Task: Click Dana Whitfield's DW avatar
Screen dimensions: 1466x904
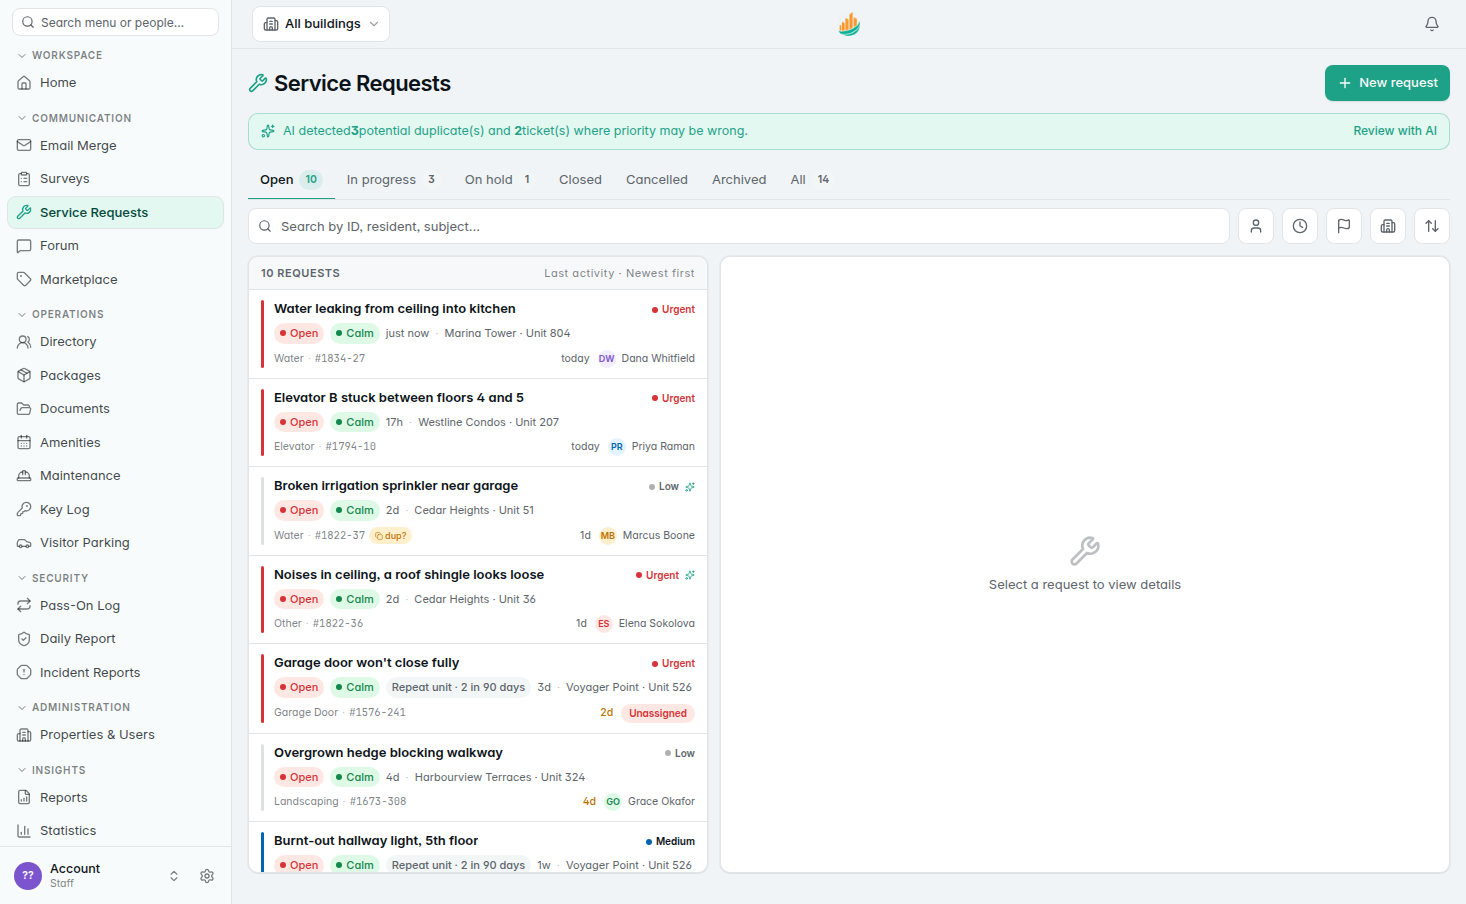Action: tap(607, 359)
